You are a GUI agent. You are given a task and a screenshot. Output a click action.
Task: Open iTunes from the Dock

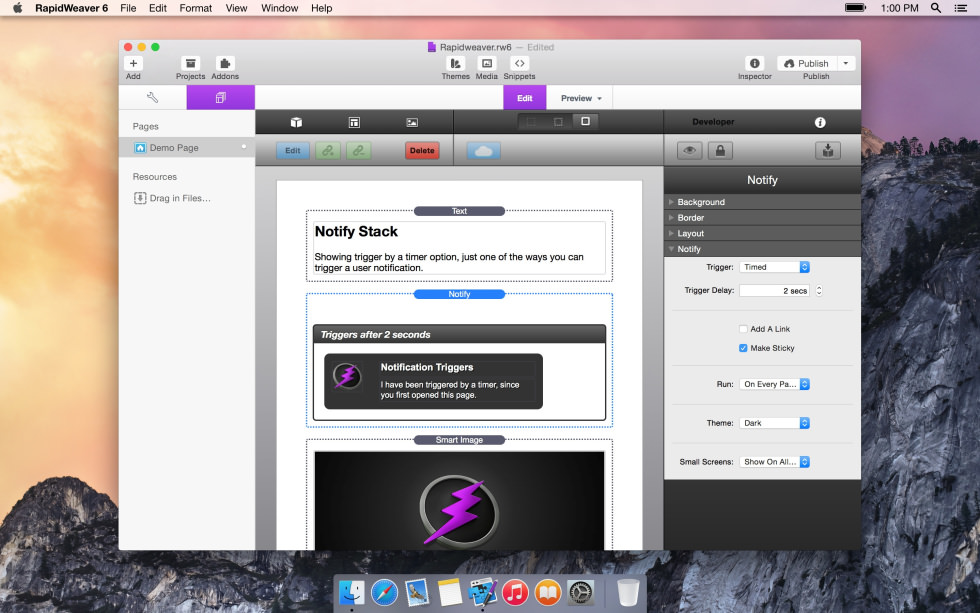click(x=515, y=592)
